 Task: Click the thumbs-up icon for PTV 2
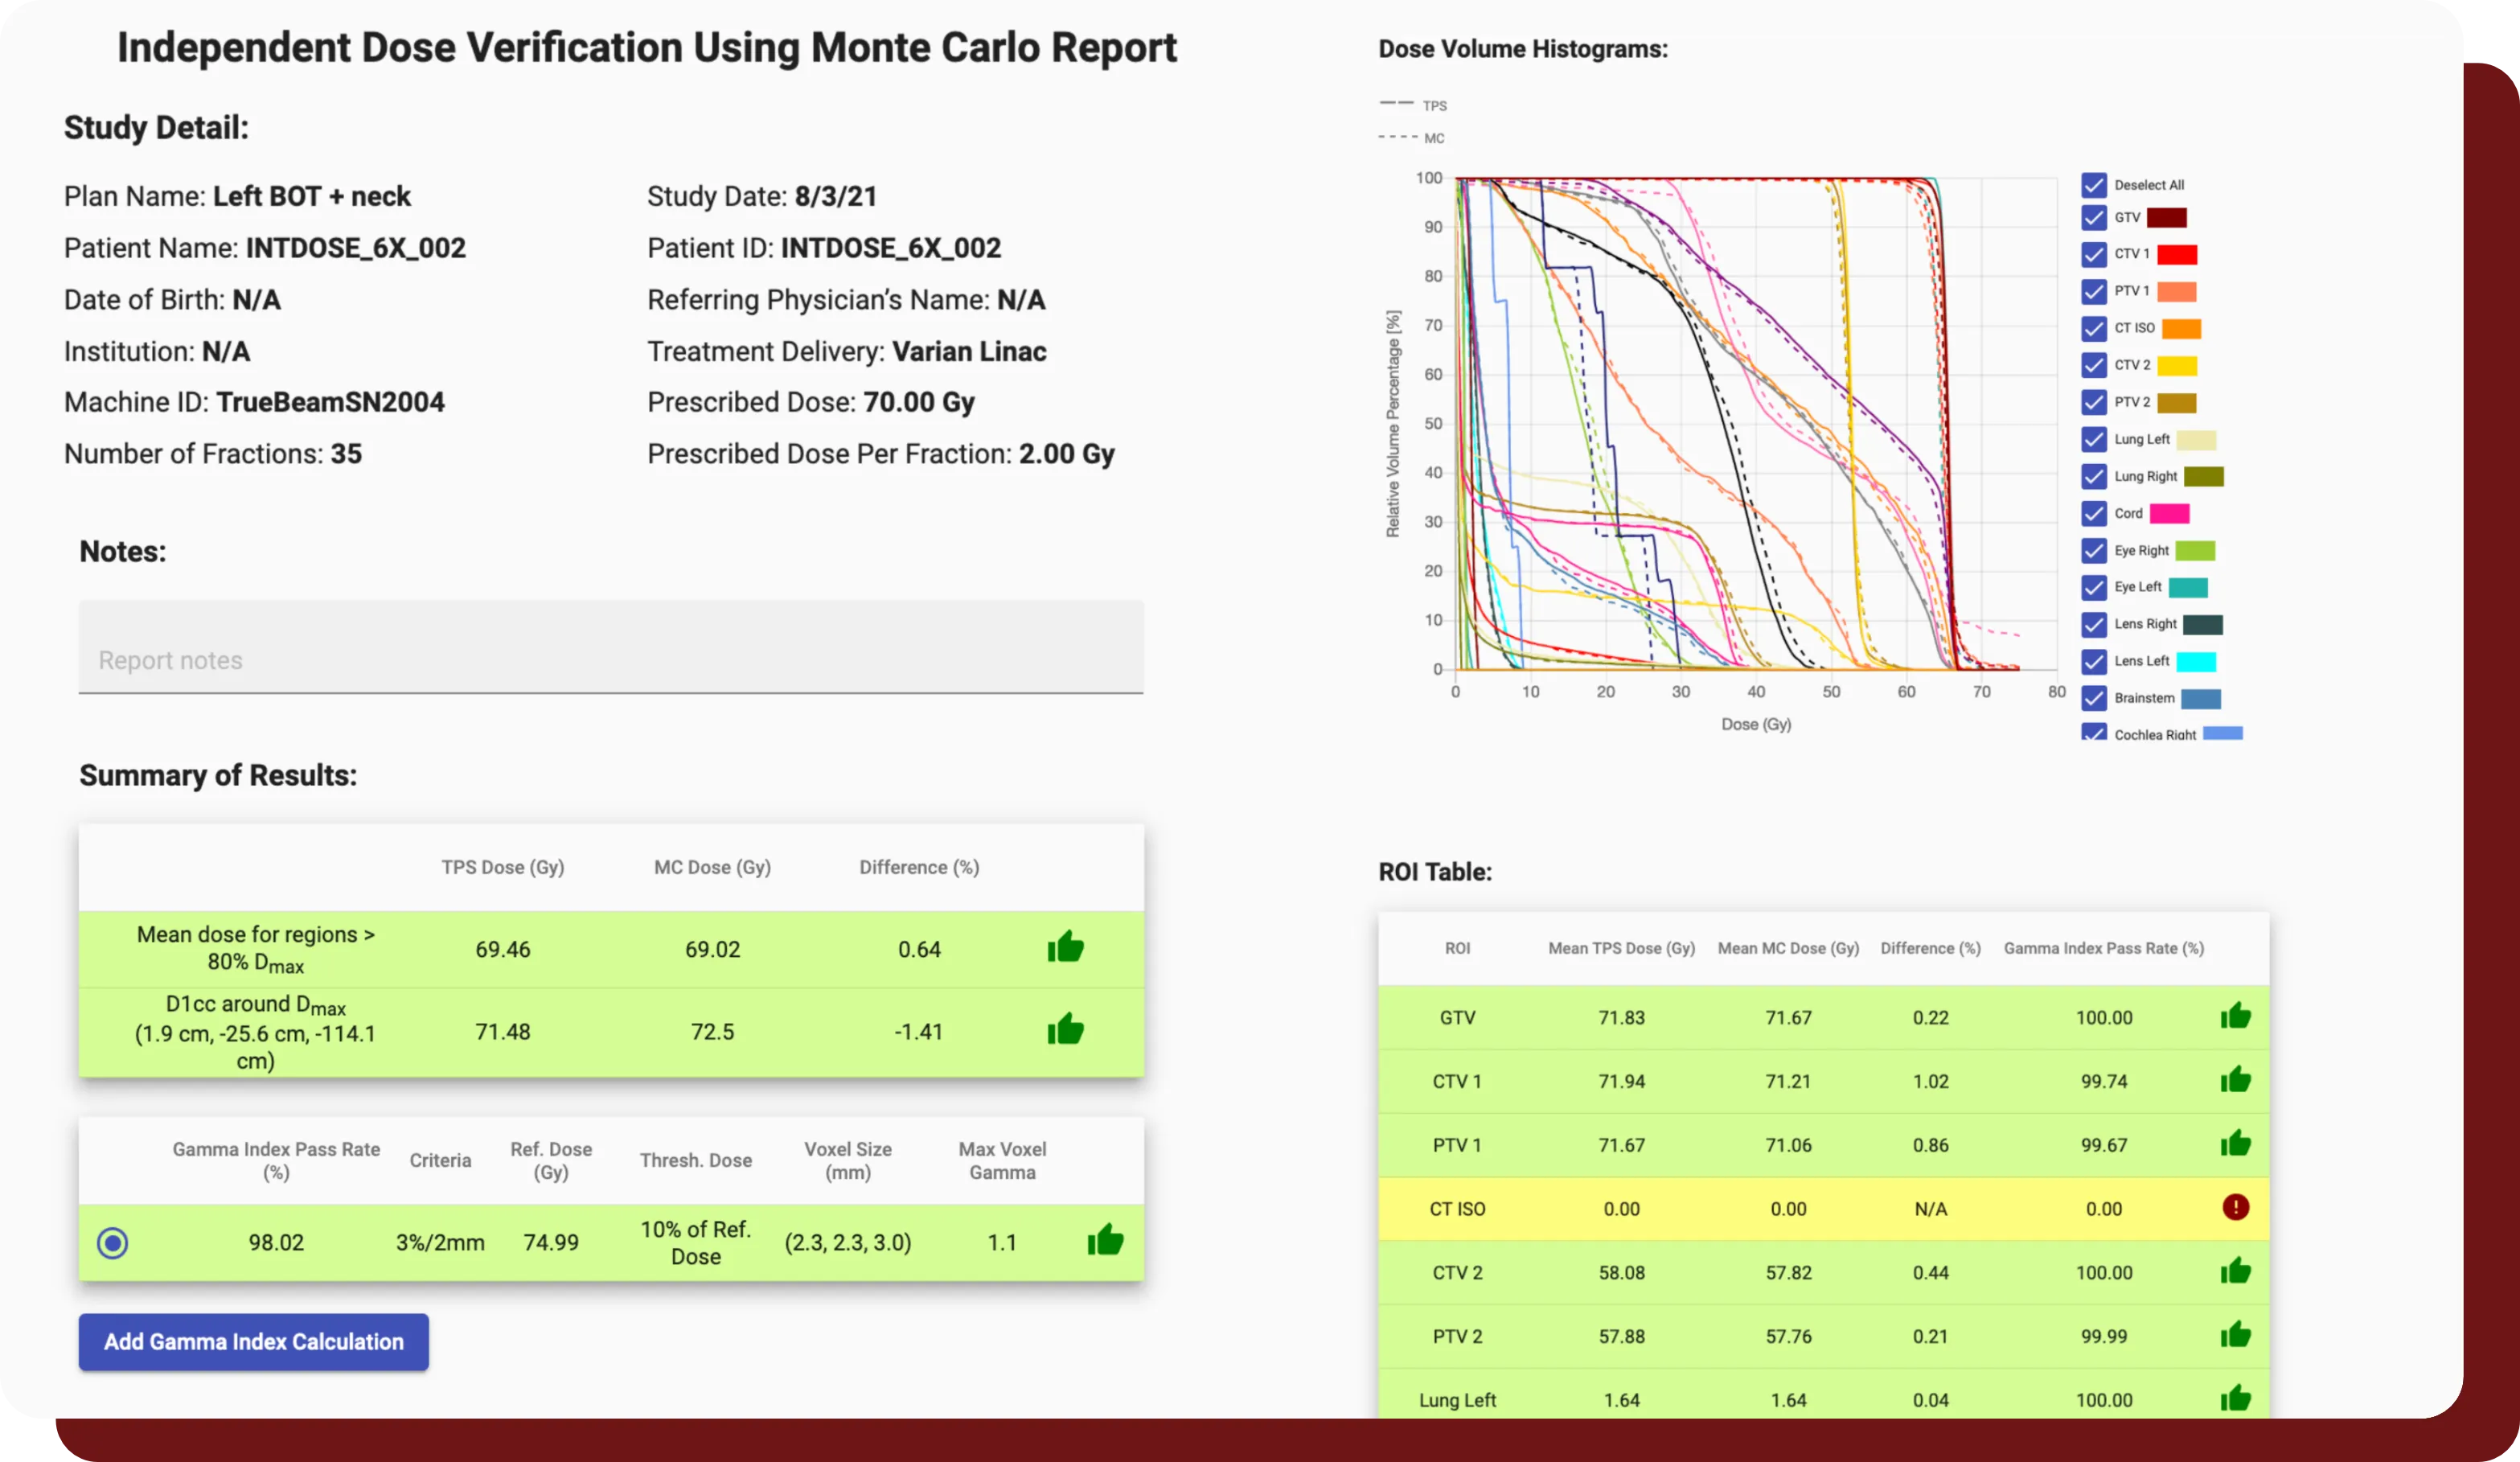pos(2237,1335)
